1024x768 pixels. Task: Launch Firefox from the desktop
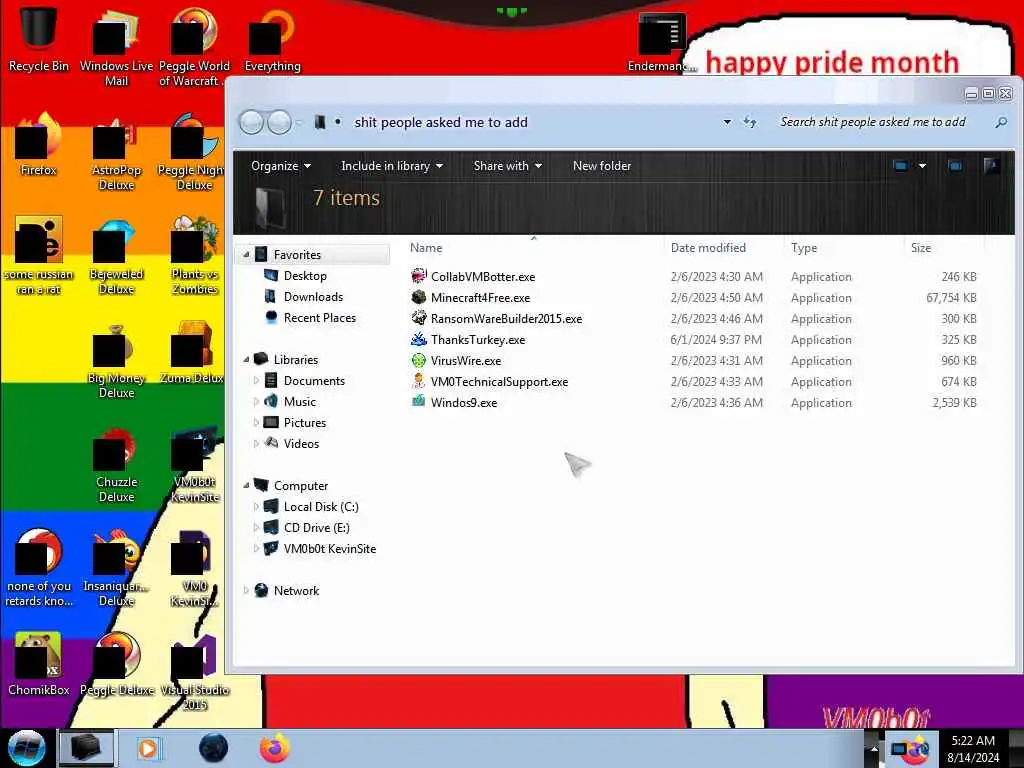point(38,144)
